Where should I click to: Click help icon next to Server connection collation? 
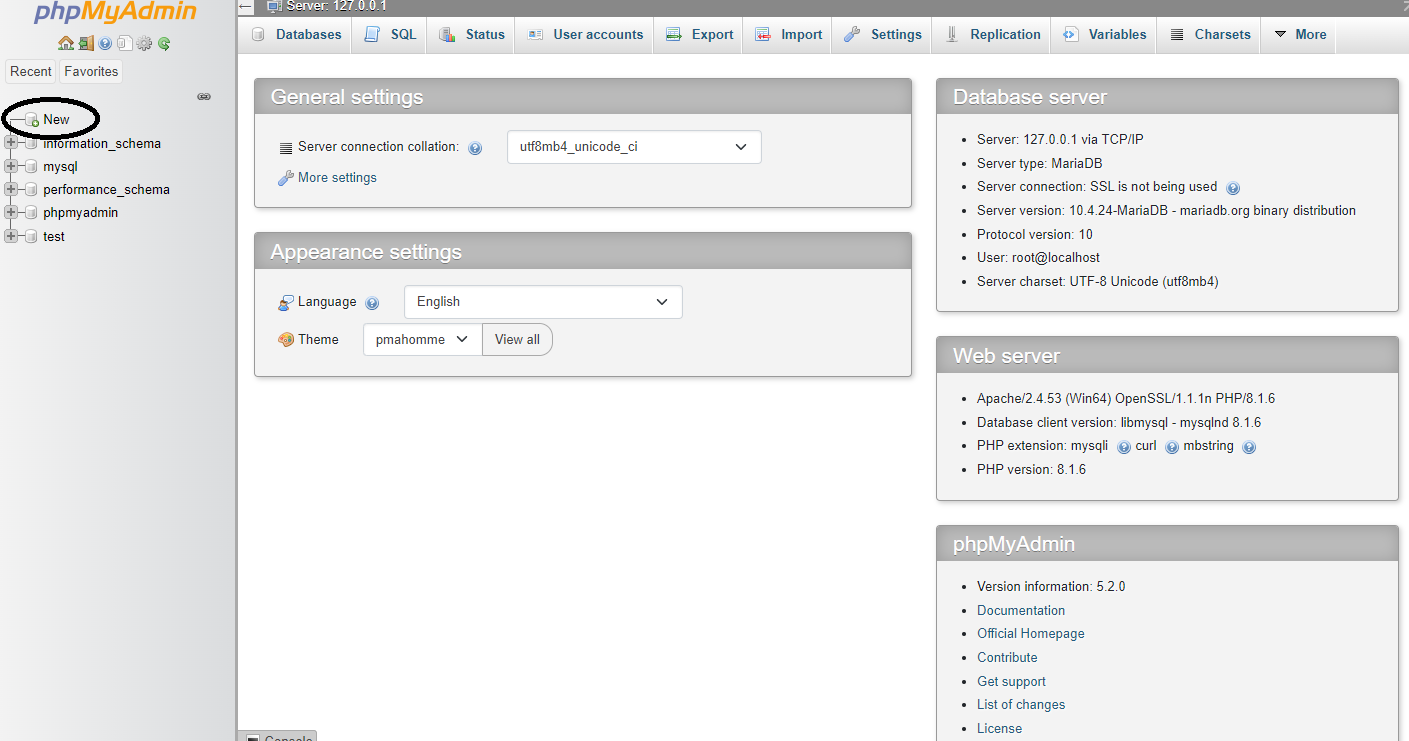(475, 148)
